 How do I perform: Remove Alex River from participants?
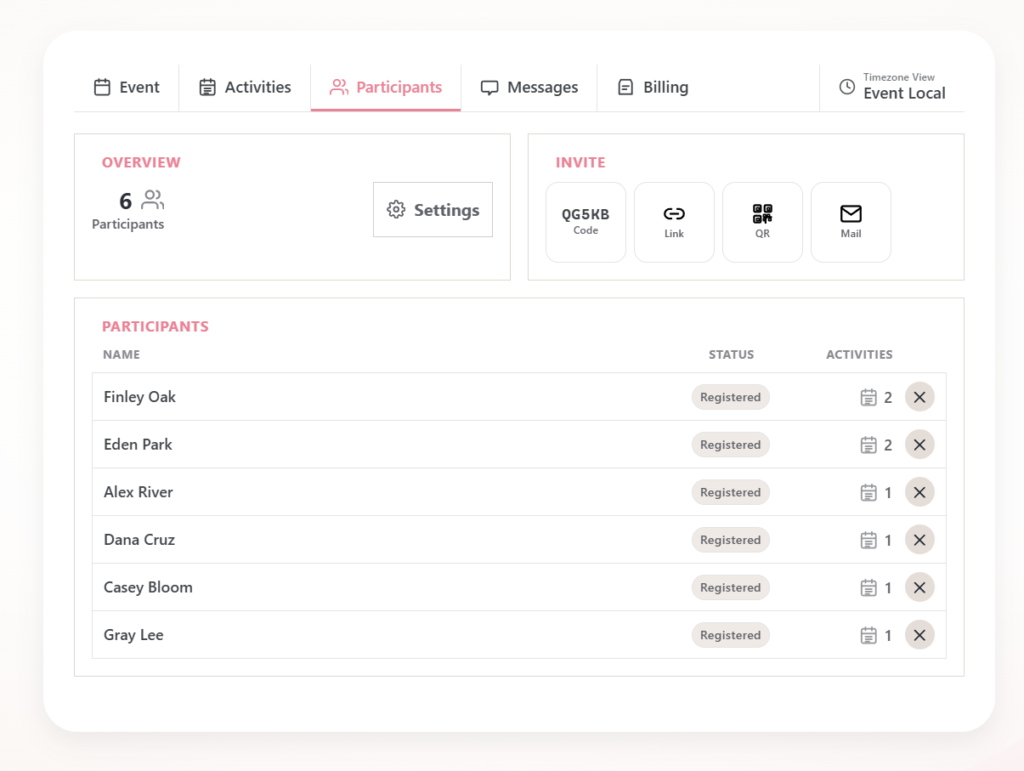pos(920,492)
